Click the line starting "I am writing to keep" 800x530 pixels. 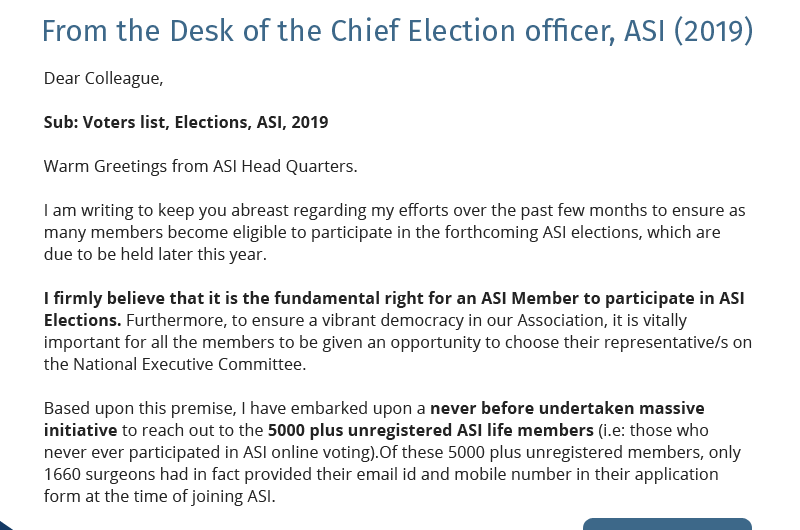(394, 210)
